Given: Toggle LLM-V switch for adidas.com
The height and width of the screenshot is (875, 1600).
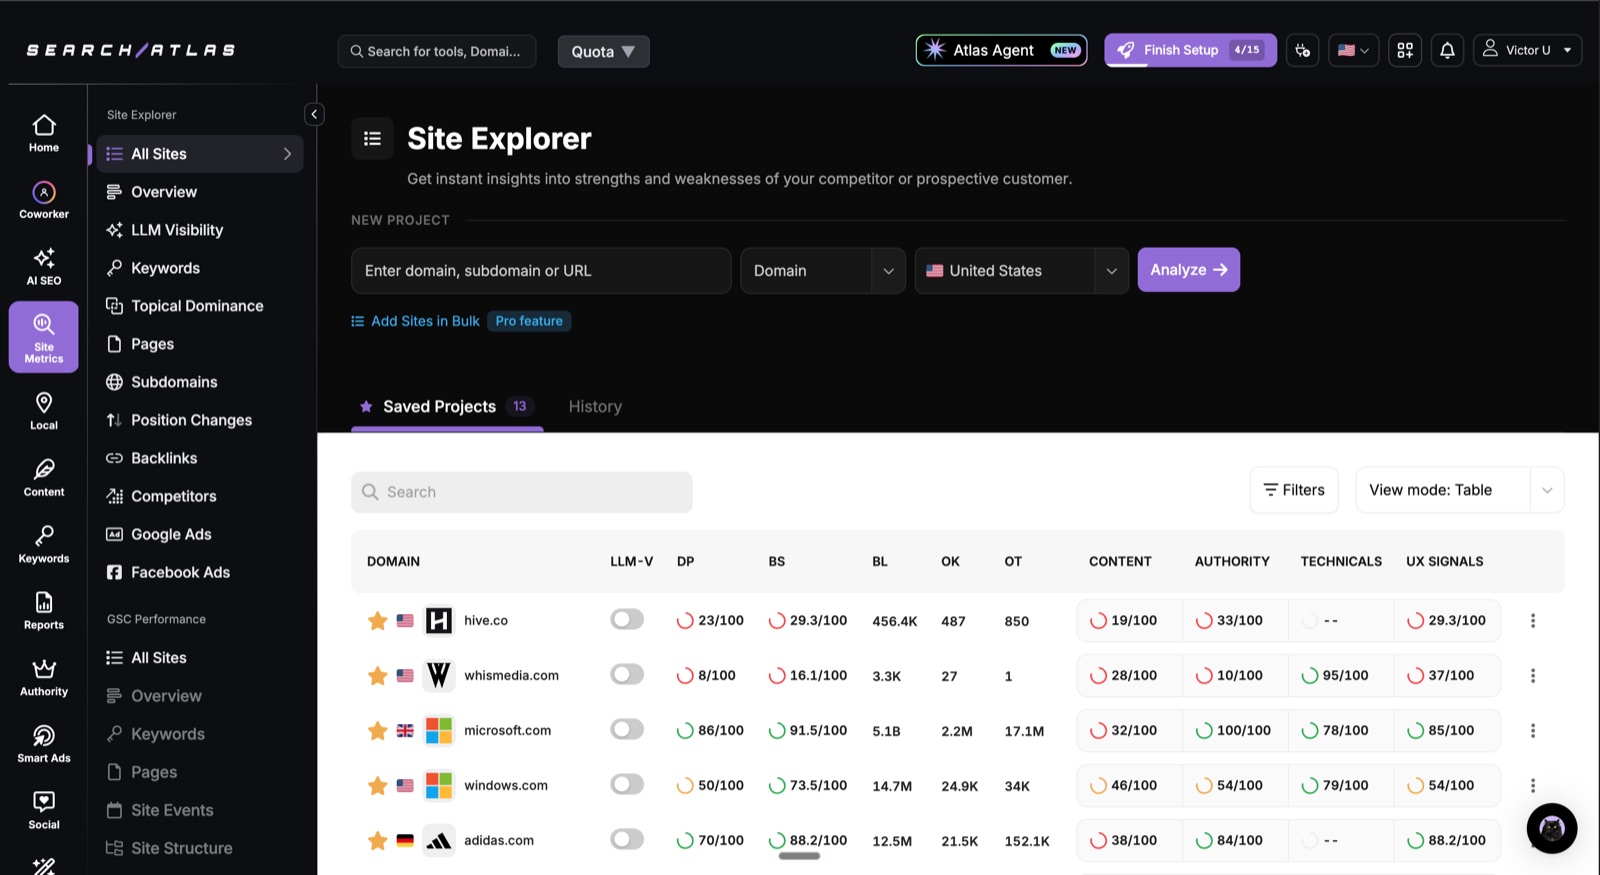Looking at the screenshot, I should 627,840.
